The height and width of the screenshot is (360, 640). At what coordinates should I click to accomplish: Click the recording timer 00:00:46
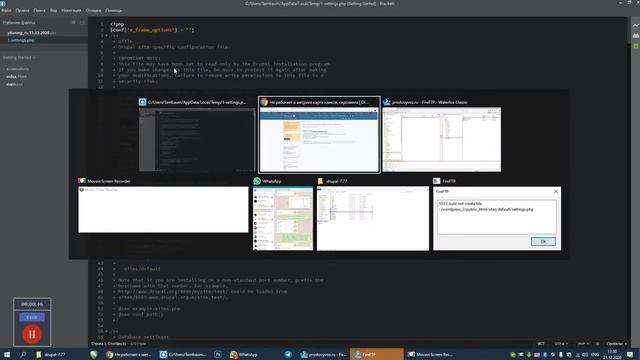32,304
